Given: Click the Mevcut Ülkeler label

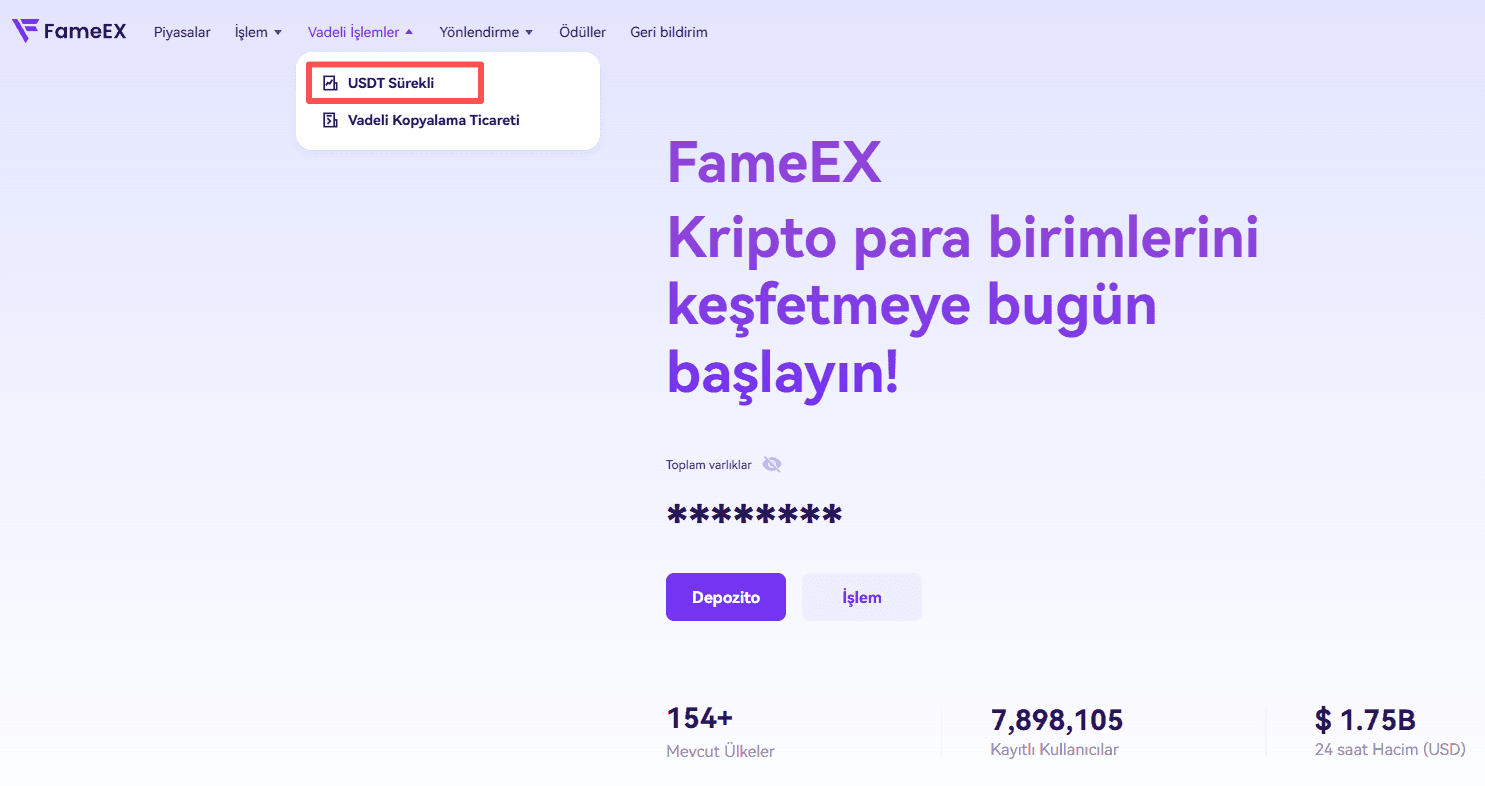Looking at the screenshot, I should (x=720, y=751).
